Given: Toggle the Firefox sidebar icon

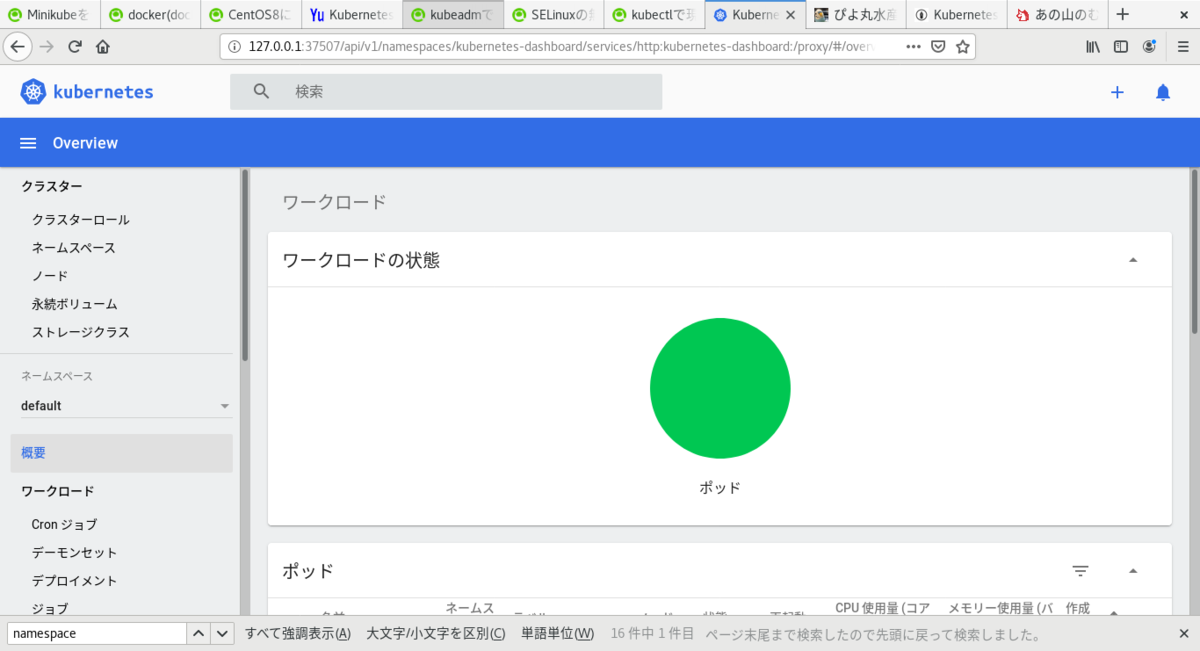Looking at the screenshot, I should click(1121, 47).
